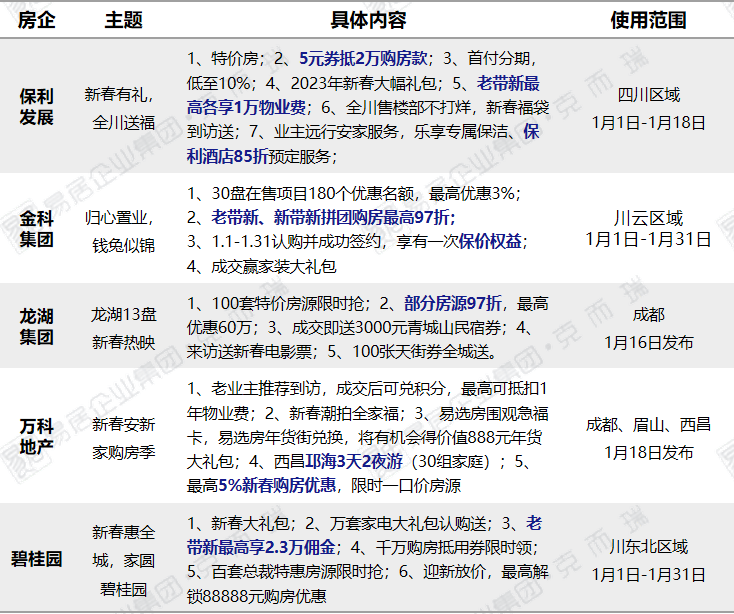Viewport: 734px width, 614px height.
Task: Click theme text 新春惠全城，家圆碧桂园
Action: pyautogui.click(x=124, y=561)
